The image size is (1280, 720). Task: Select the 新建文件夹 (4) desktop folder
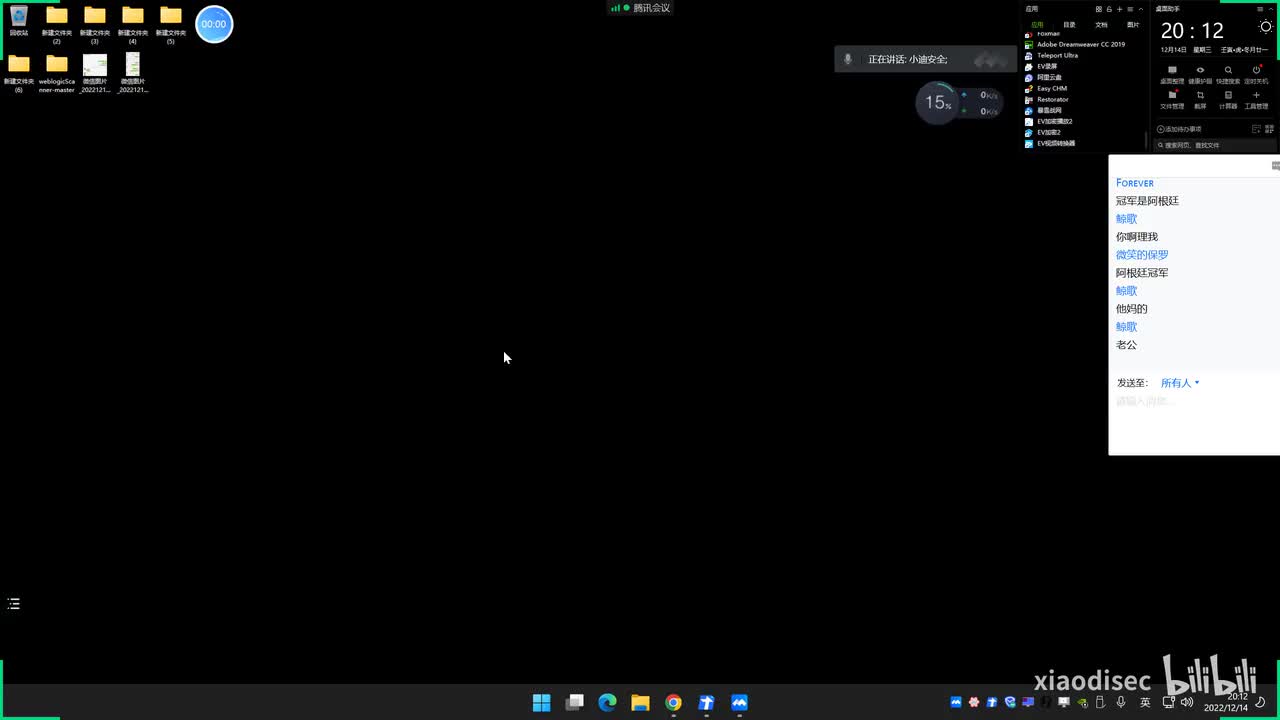[133, 24]
